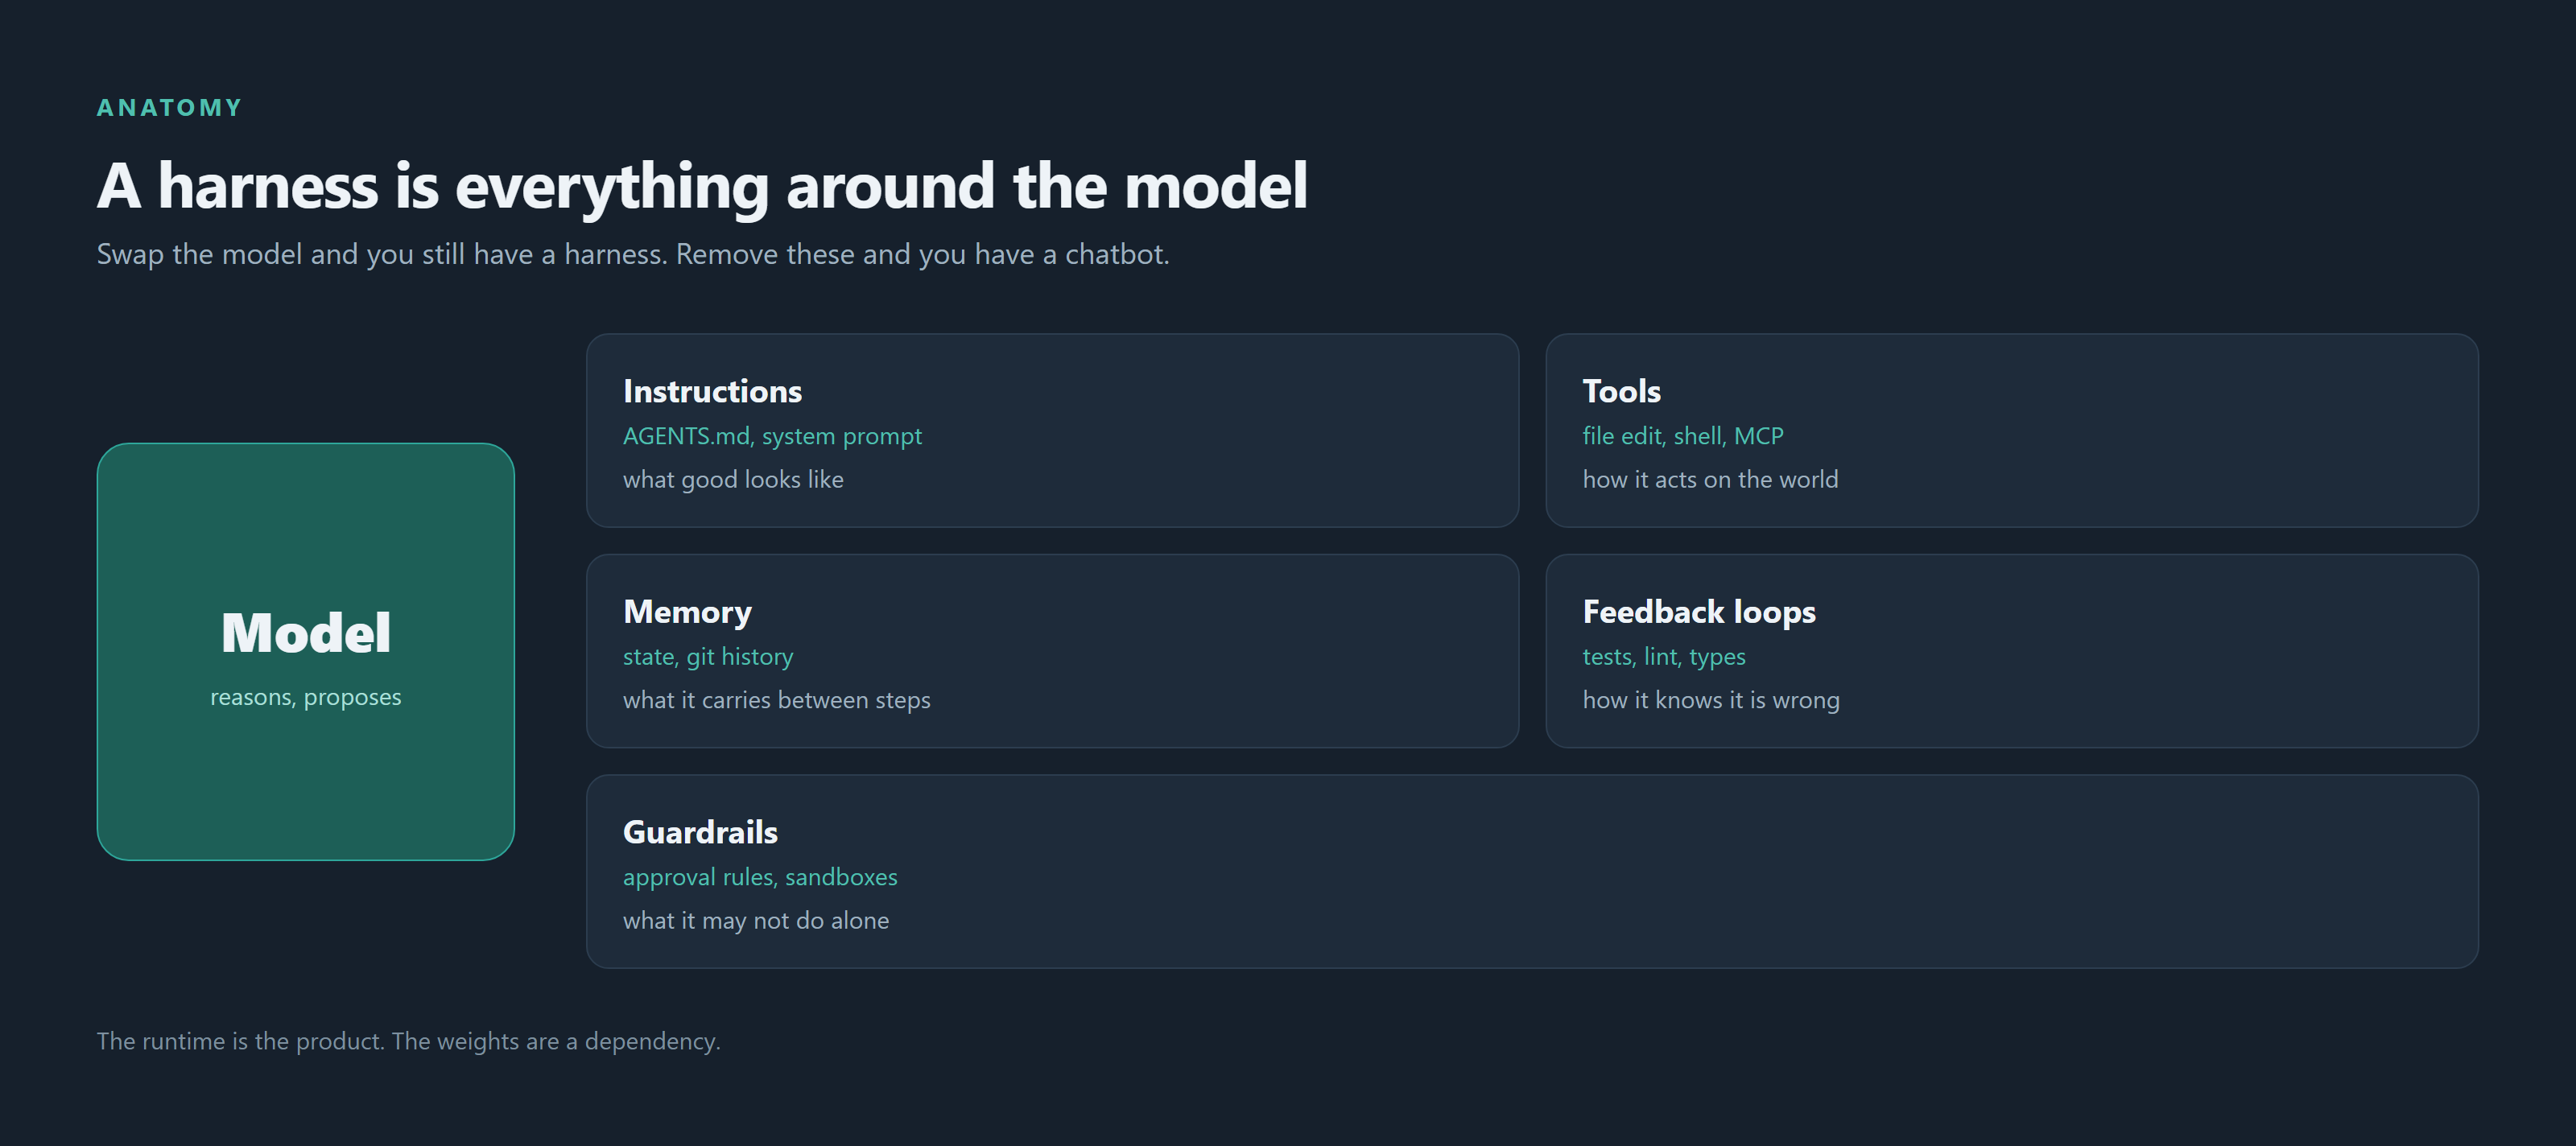Select the Guardrails card
Viewport: 2576px width, 1146px height.
1532,871
